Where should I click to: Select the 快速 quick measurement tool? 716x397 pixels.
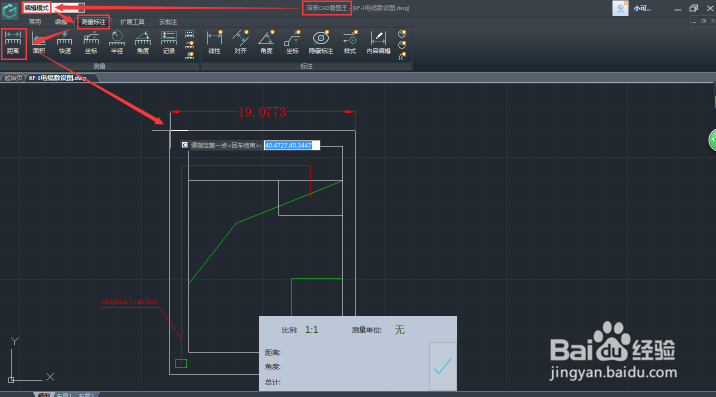click(x=65, y=43)
